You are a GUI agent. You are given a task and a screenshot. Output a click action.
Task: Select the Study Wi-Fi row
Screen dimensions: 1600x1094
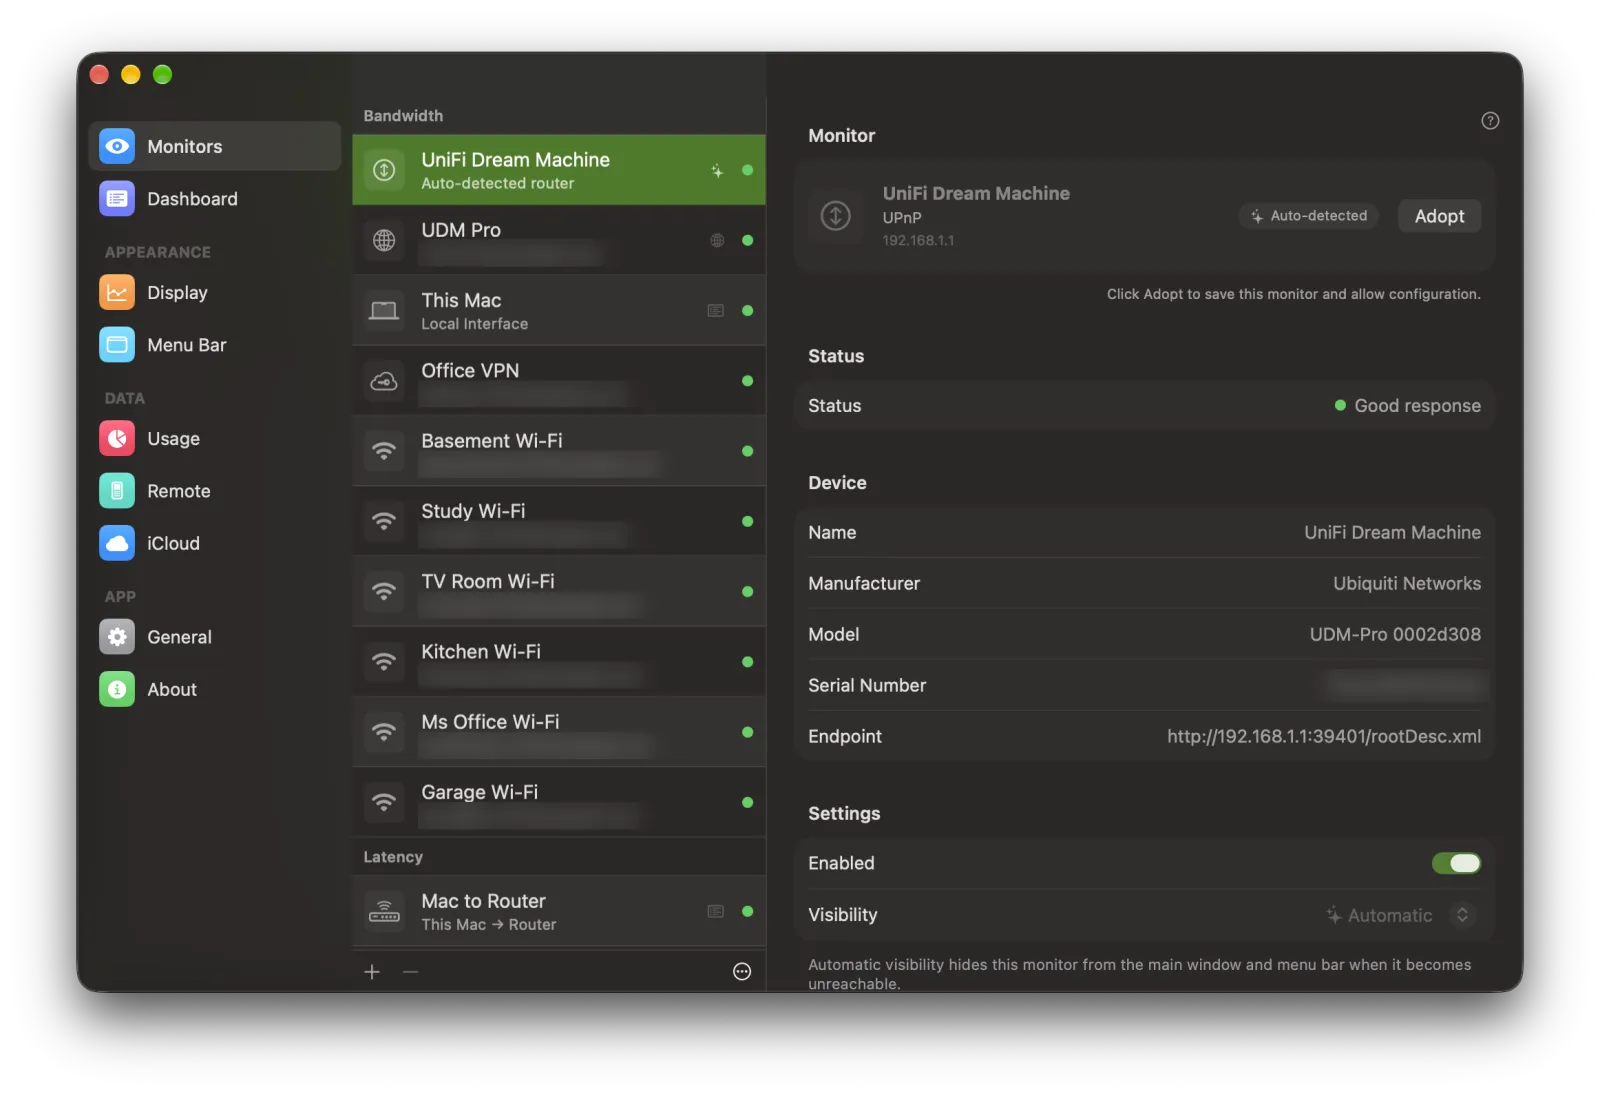pyautogui.click(x=559, y=521)
